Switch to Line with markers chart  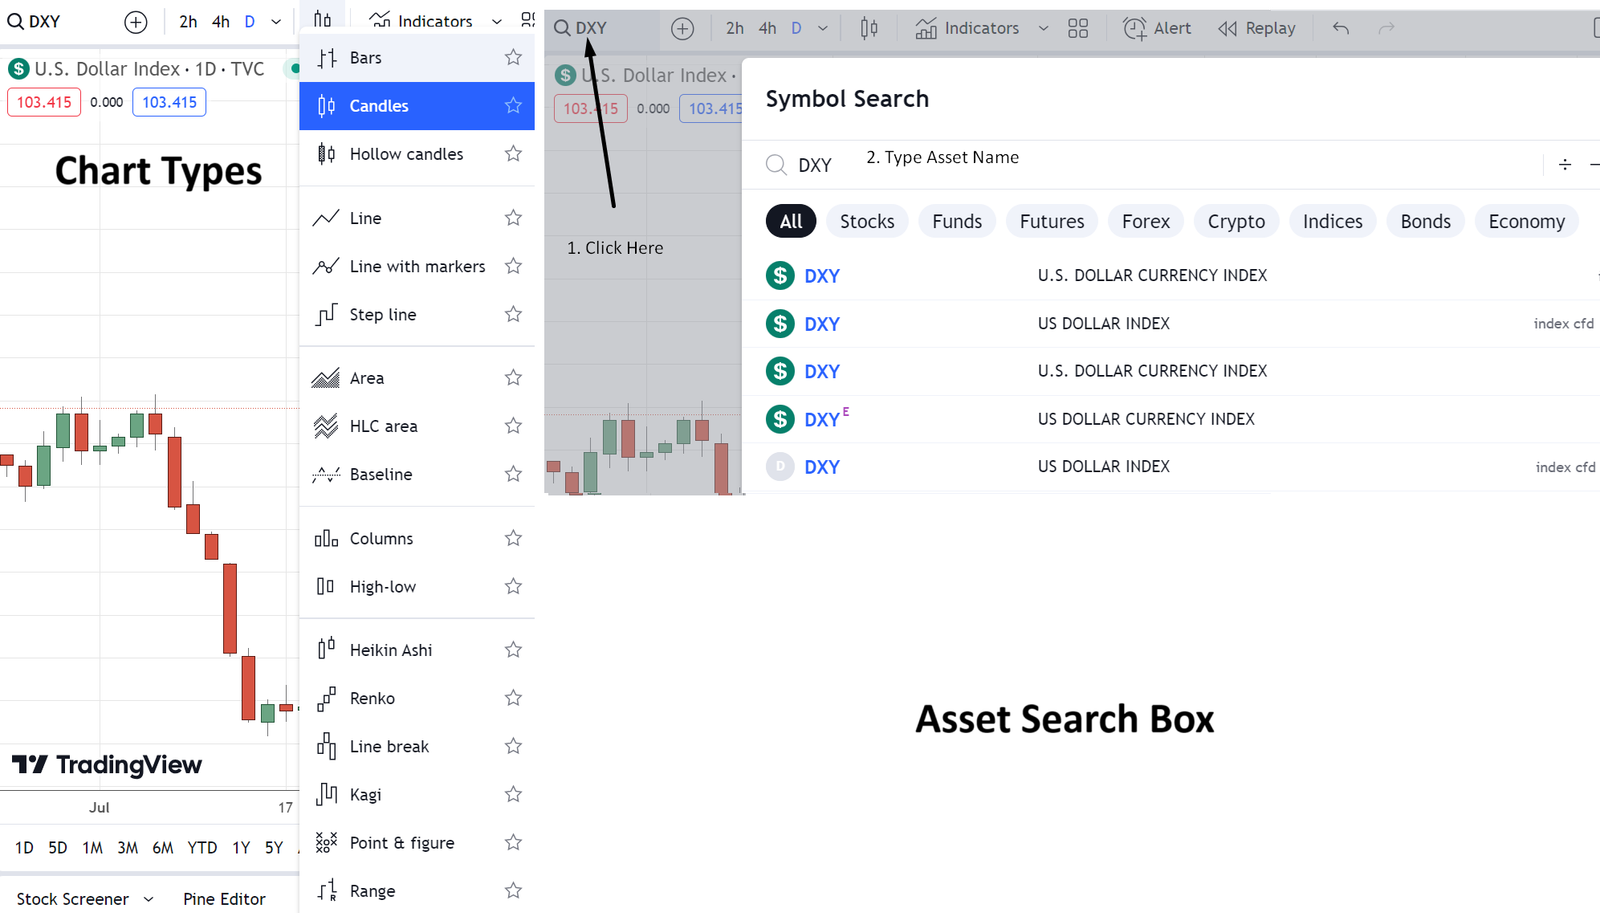tap(417, 266)
